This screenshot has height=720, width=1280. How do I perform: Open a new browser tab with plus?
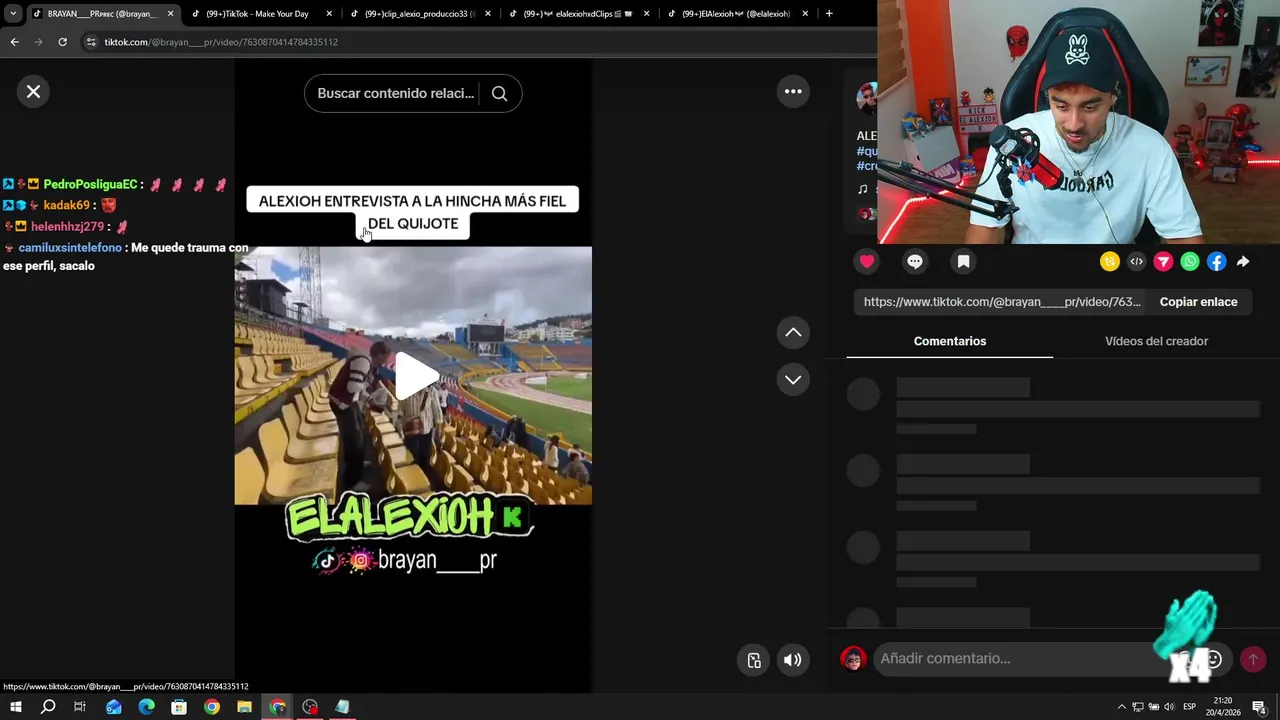click(829, 14)
